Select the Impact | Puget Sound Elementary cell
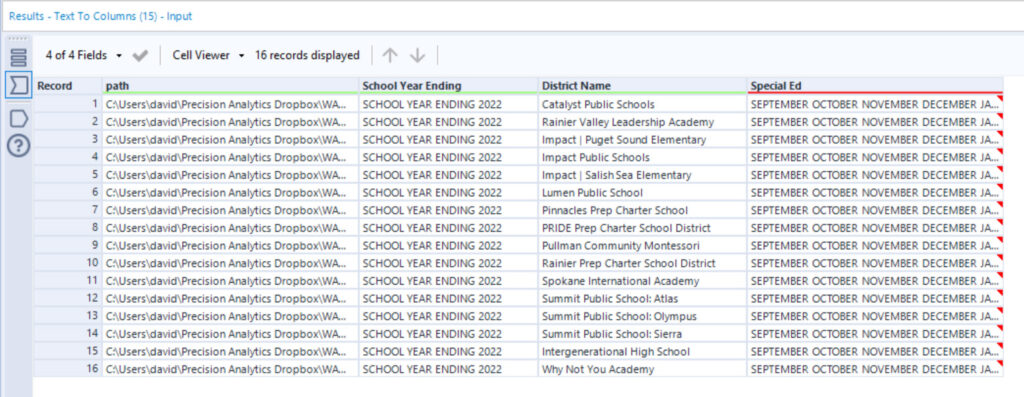 pyautogui.click(x=643, y=140)
